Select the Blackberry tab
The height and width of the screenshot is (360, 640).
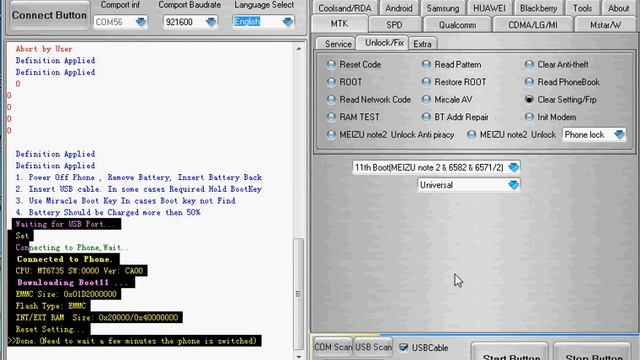pos(538,8)
